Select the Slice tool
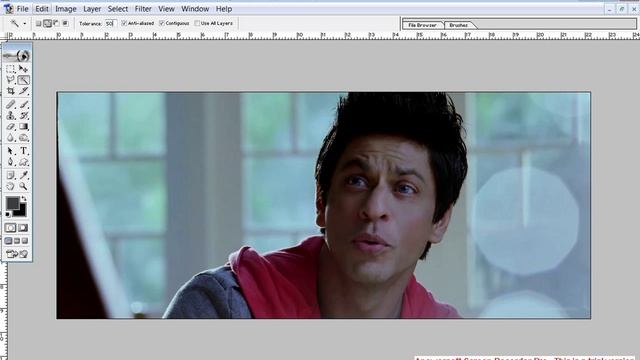The image size is (640, 360). (x=23, y=91)
